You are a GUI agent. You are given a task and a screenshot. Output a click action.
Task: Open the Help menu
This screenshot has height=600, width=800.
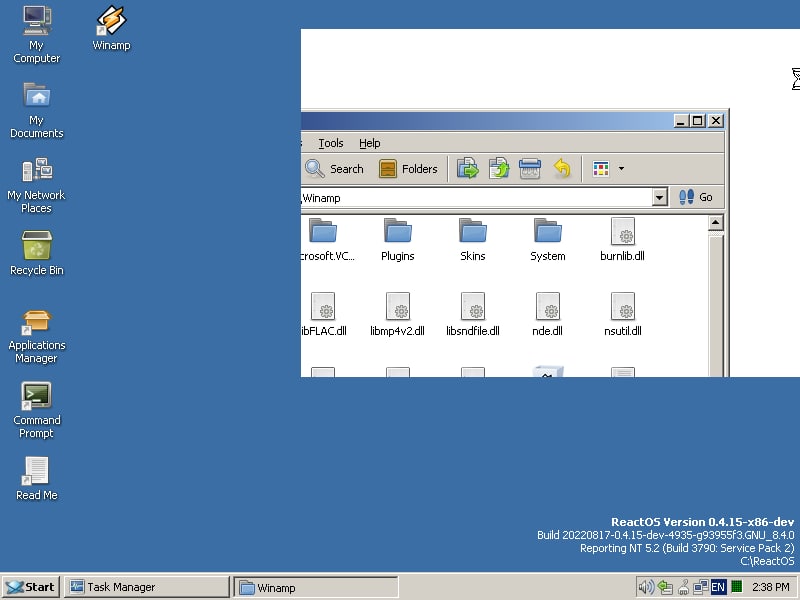click(x=369, y=143)
